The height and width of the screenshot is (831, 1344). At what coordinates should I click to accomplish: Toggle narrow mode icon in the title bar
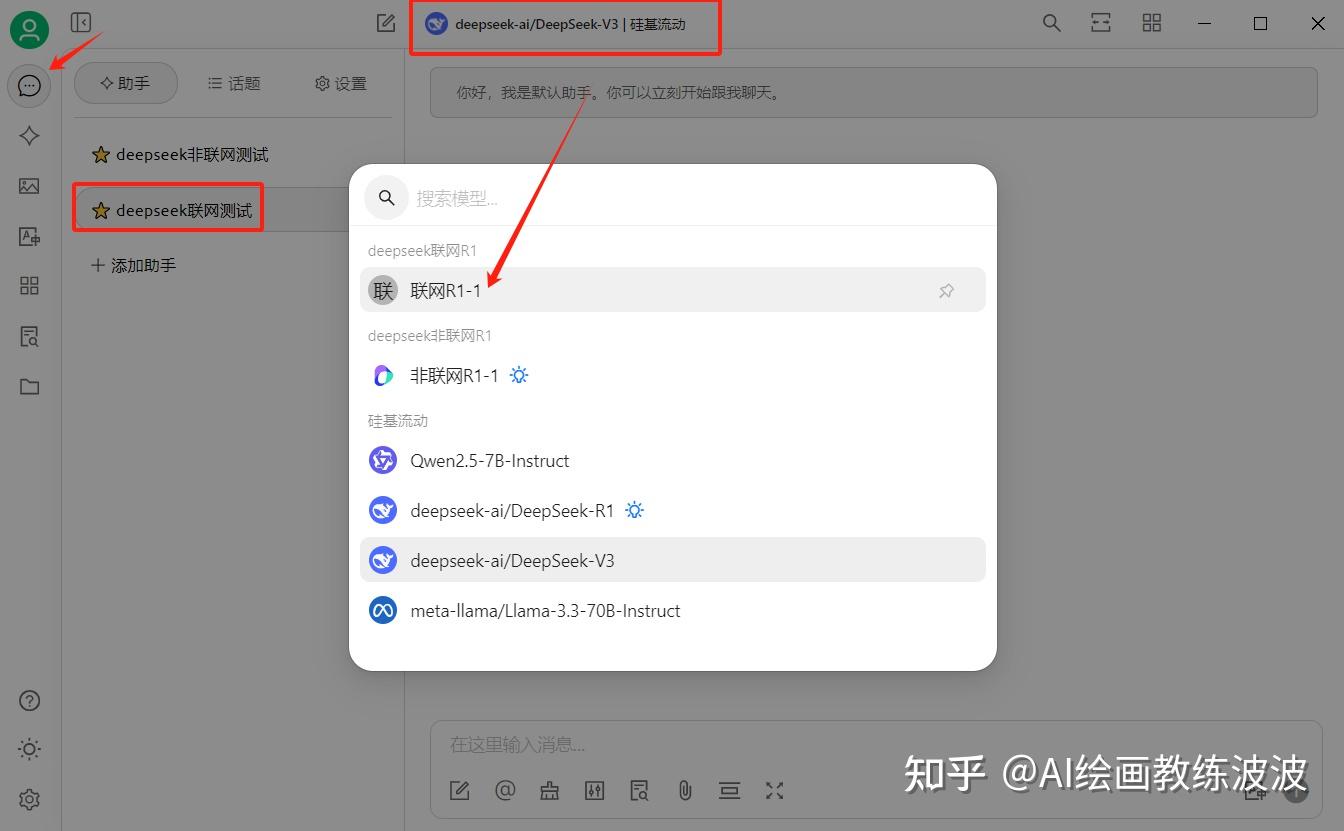tap(1101, 22)
